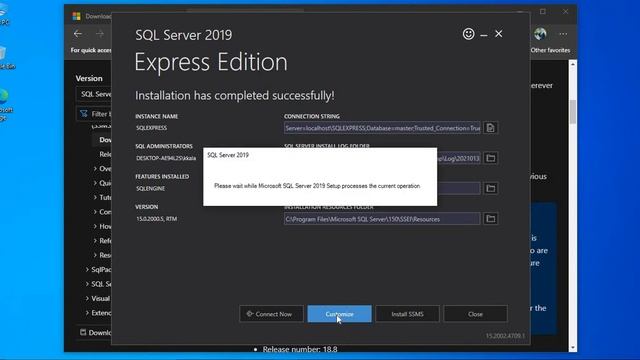Copy the connection string with the copy icon
This screenshot has width=640, height=360.
point(491,128)
